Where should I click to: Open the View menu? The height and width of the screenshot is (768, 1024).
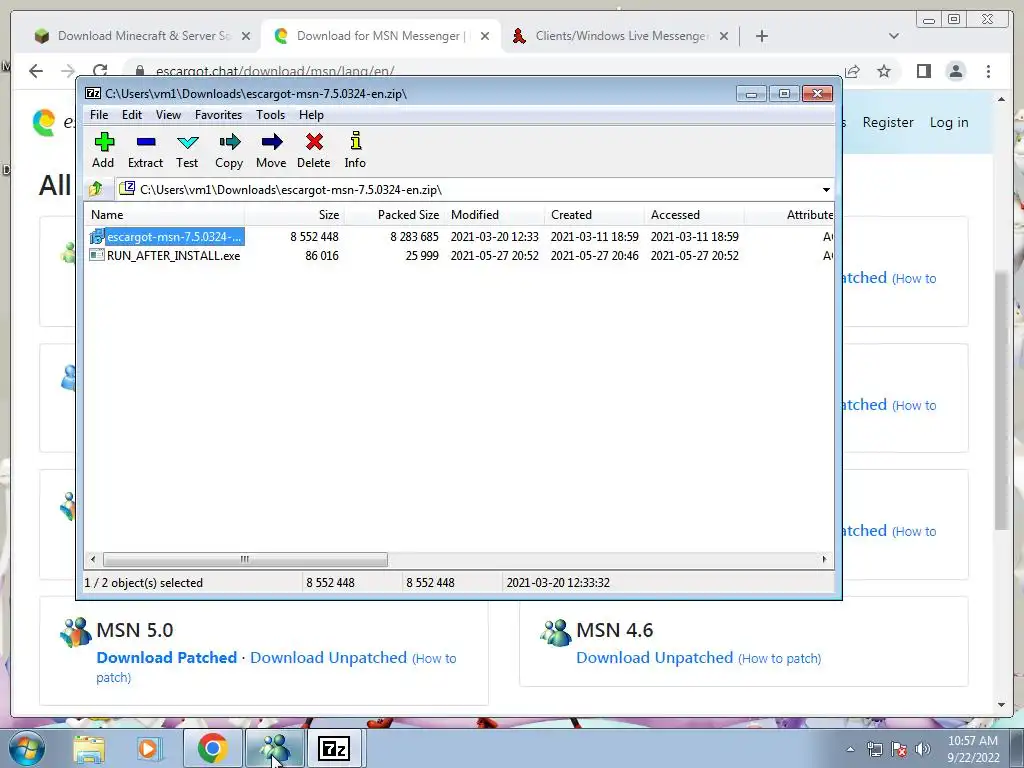[x=168, y=115]
